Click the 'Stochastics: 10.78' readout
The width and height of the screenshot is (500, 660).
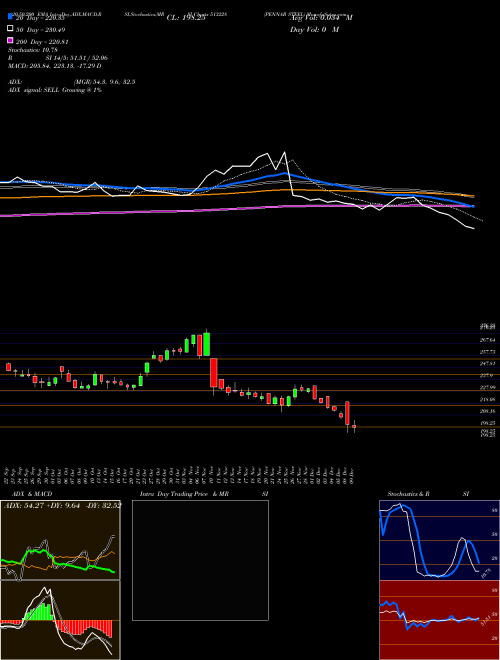(33, 50)
